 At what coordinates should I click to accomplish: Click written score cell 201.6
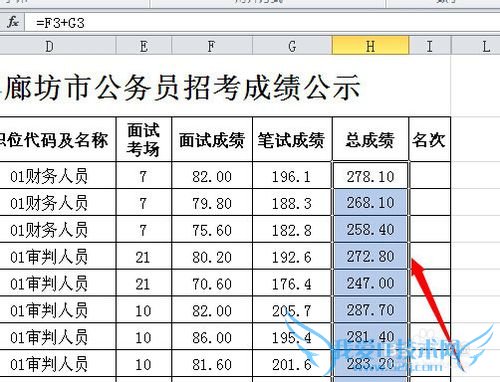coord(292,364)
